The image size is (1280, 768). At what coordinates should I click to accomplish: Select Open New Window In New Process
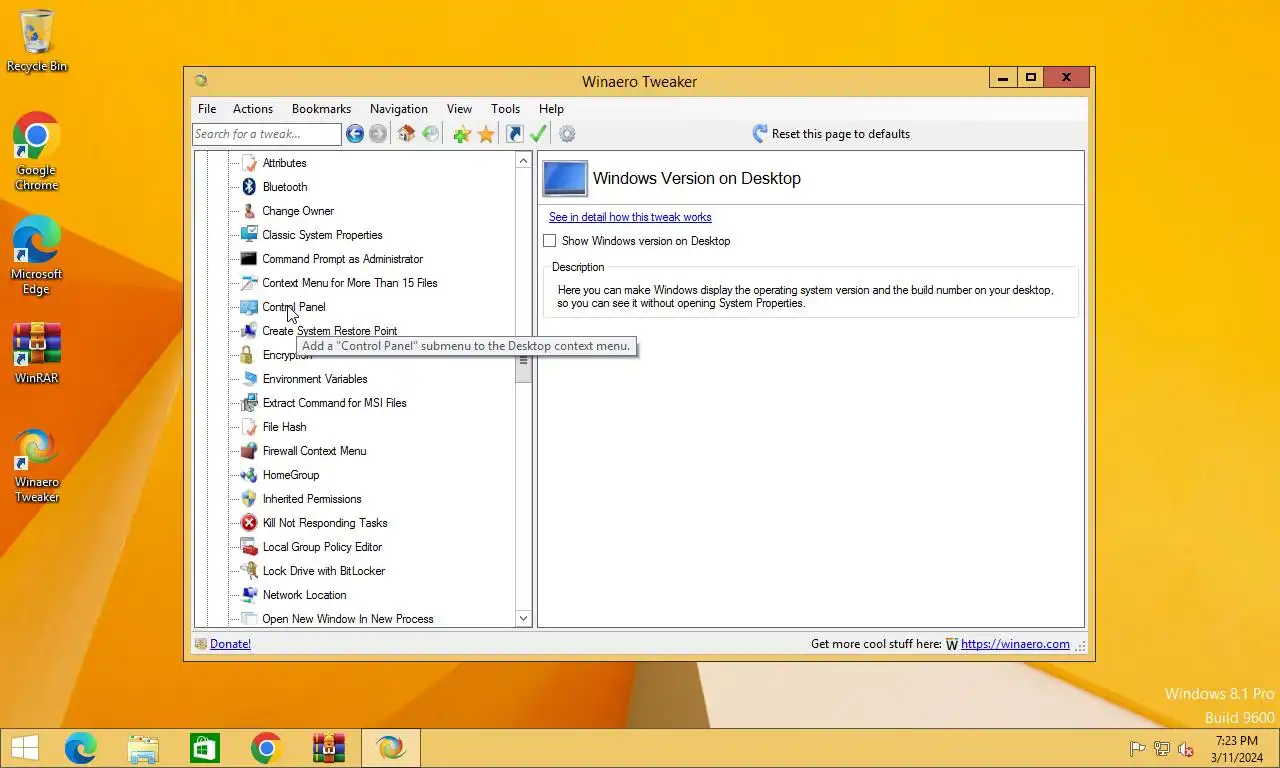click(x=348, y=619)
